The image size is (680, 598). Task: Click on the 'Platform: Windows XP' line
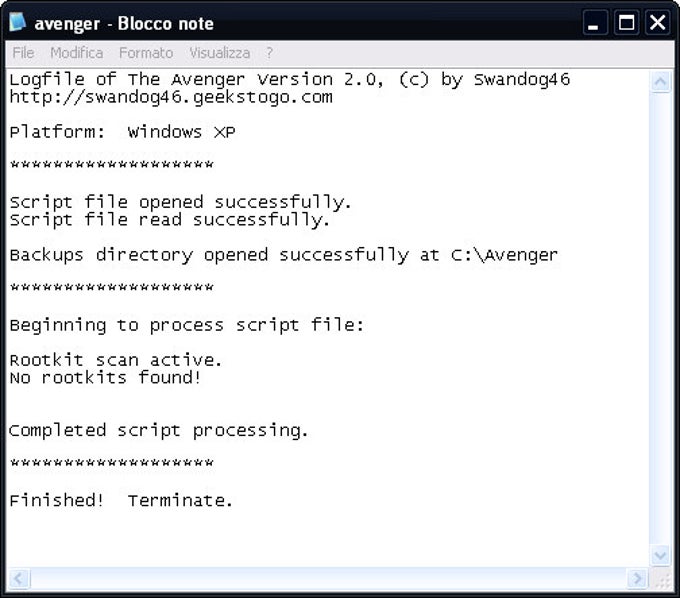pos(122,132)
